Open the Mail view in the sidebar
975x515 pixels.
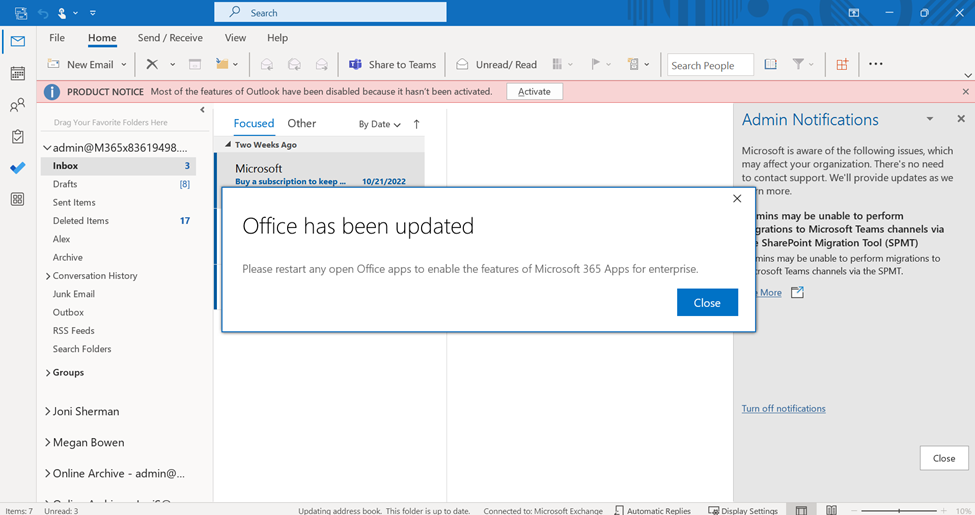click(x=18, y=42)
